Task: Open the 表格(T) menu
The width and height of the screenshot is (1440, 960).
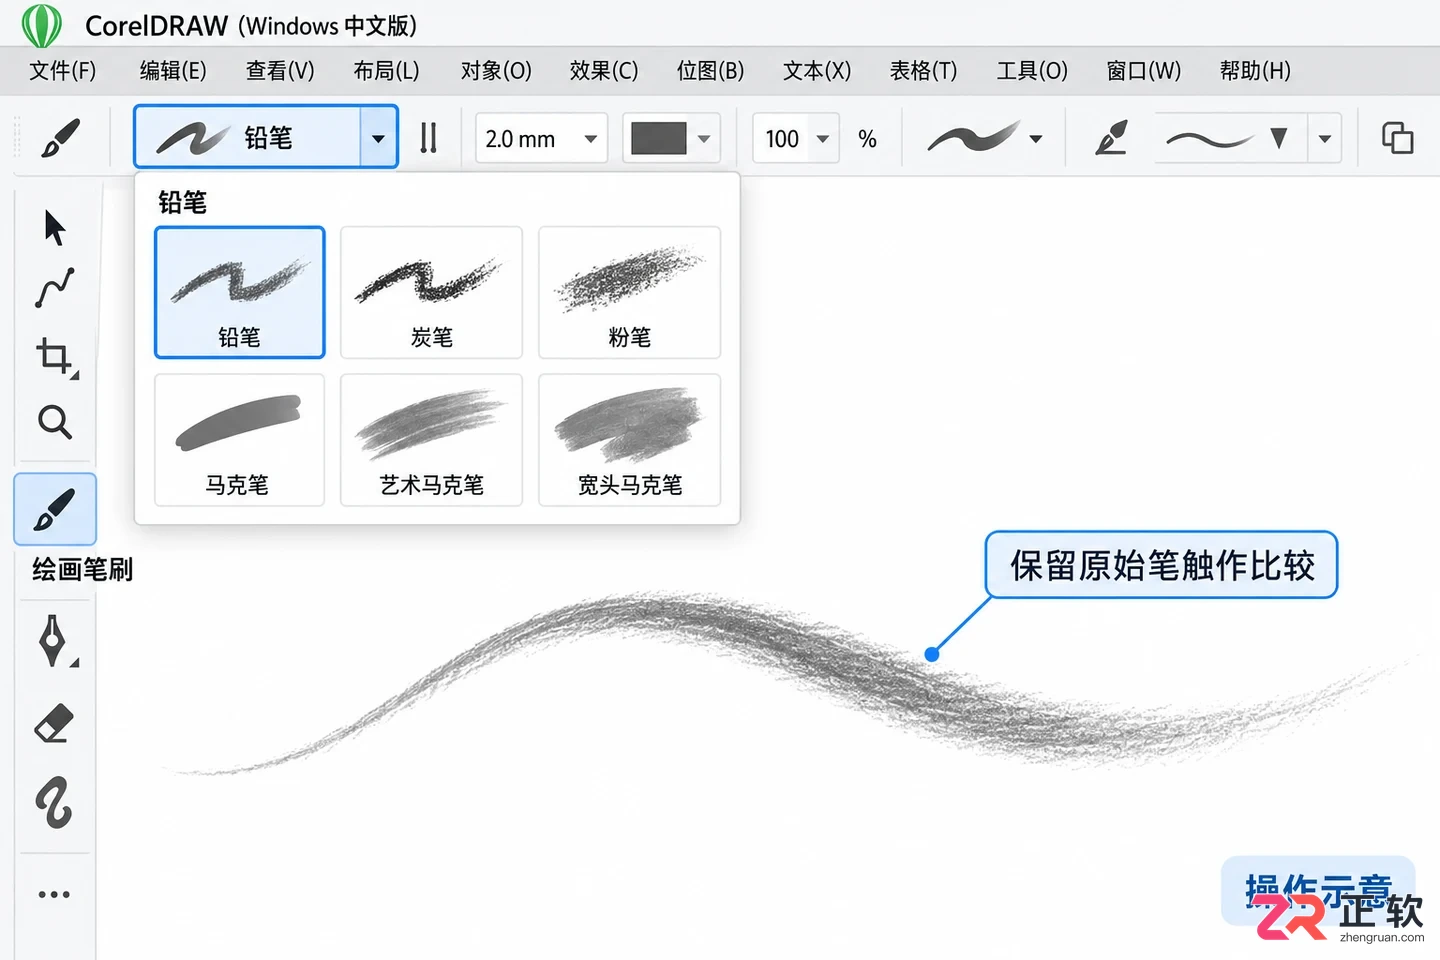Action: click(x=924, y=71)
